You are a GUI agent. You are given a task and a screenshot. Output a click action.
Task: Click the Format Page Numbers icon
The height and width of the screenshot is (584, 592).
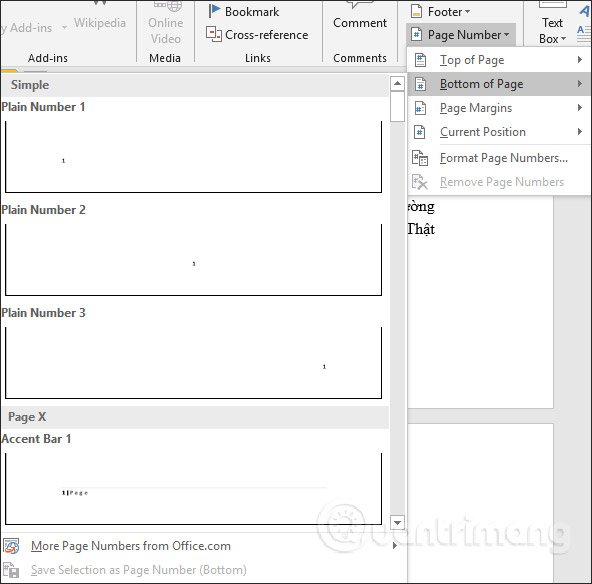[x=420, y=158]
